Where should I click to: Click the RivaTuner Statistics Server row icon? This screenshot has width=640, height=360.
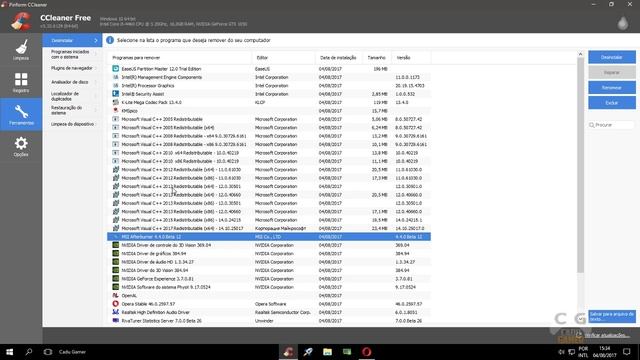[116, 321]
